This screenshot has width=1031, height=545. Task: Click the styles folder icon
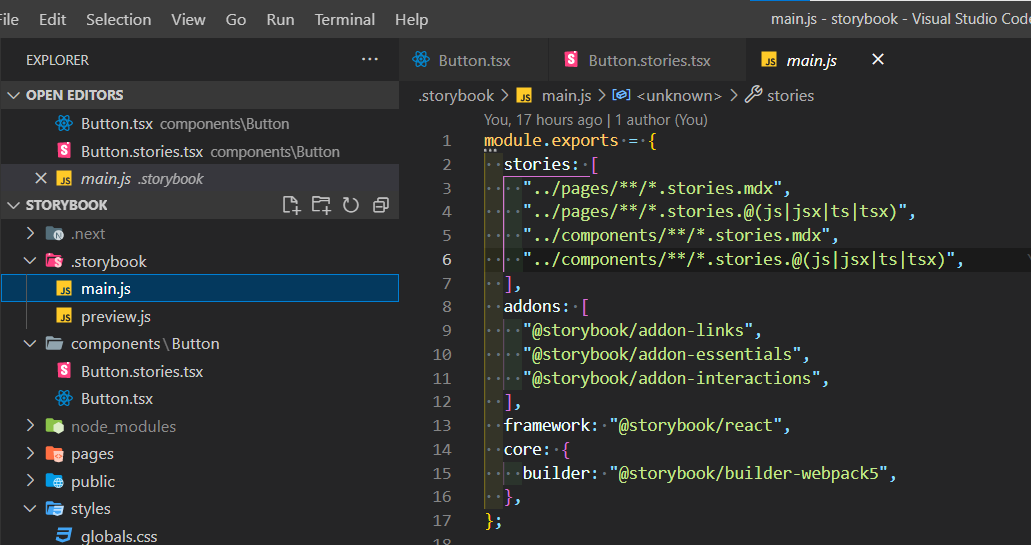click(x=55, y=509)
